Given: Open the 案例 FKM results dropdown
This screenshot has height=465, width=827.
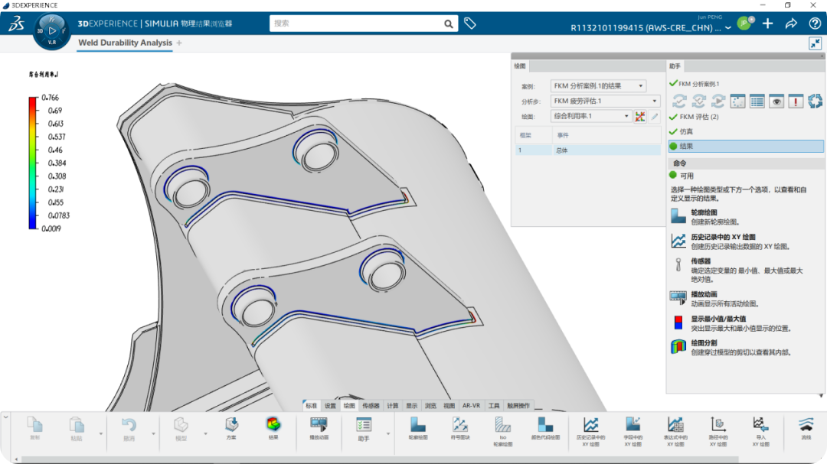Looking at the screenshot, I should 598,86.
